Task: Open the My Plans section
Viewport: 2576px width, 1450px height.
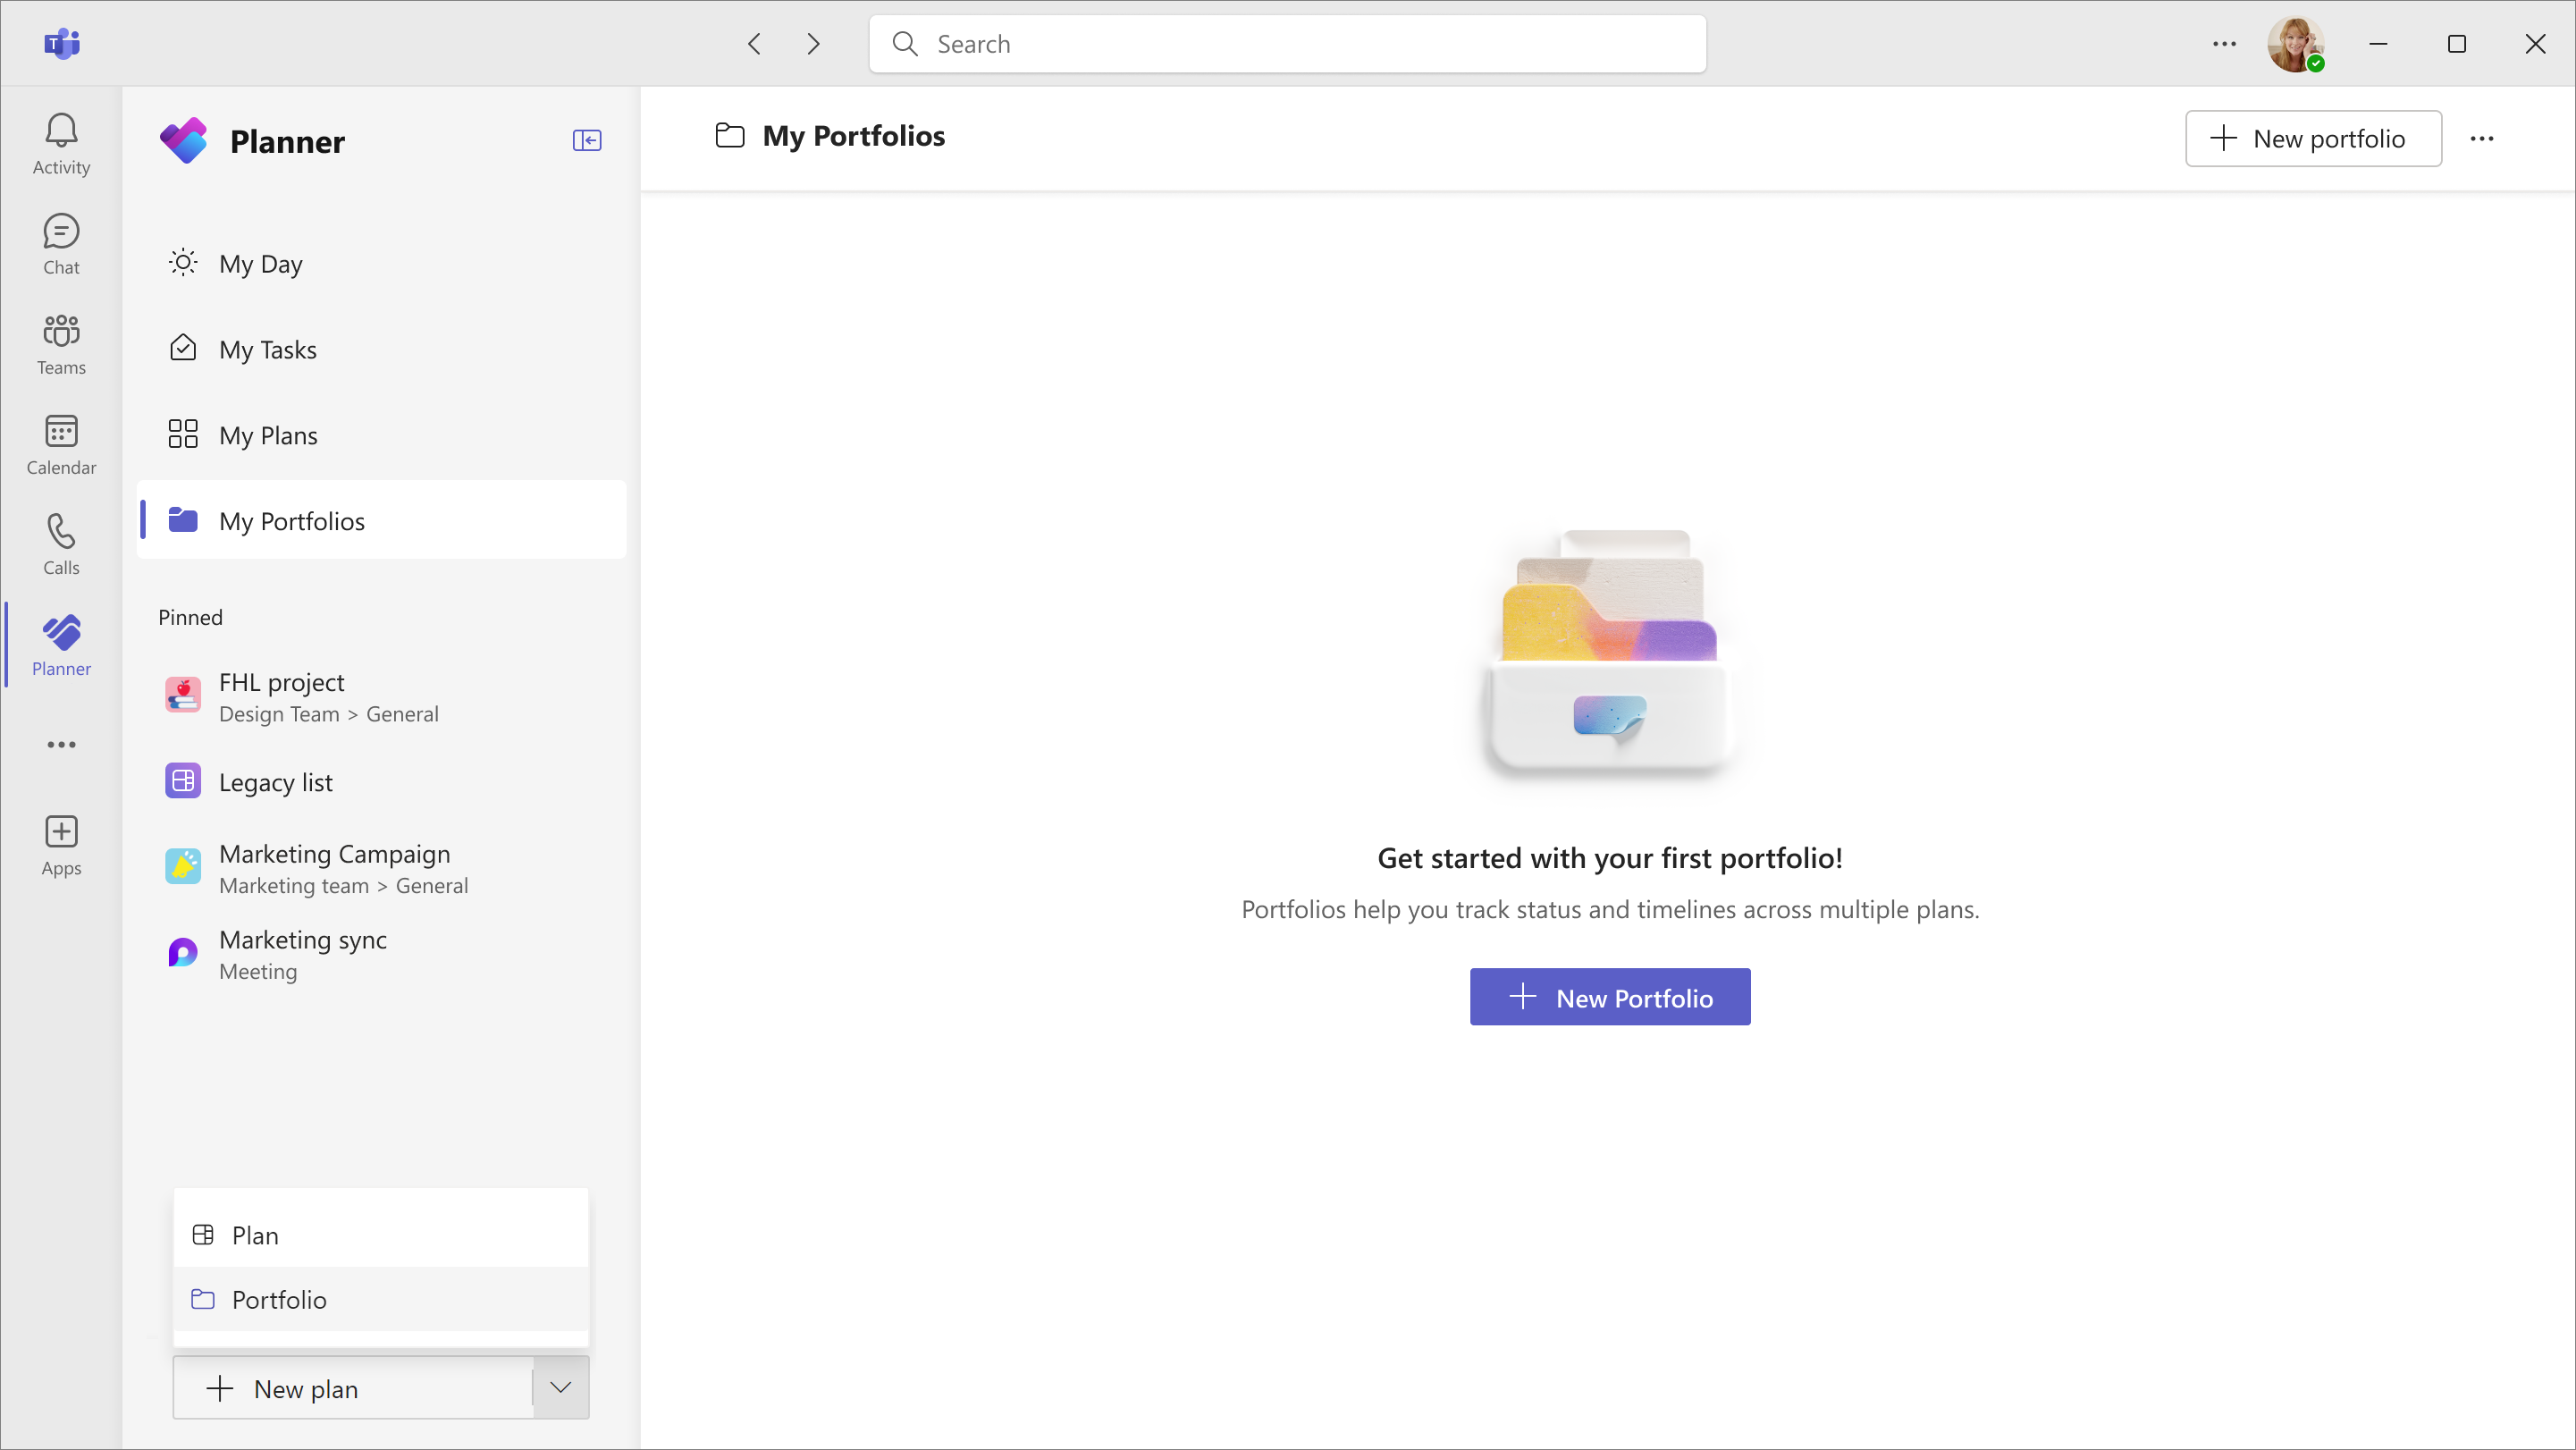Action: (x=267, y=434)
